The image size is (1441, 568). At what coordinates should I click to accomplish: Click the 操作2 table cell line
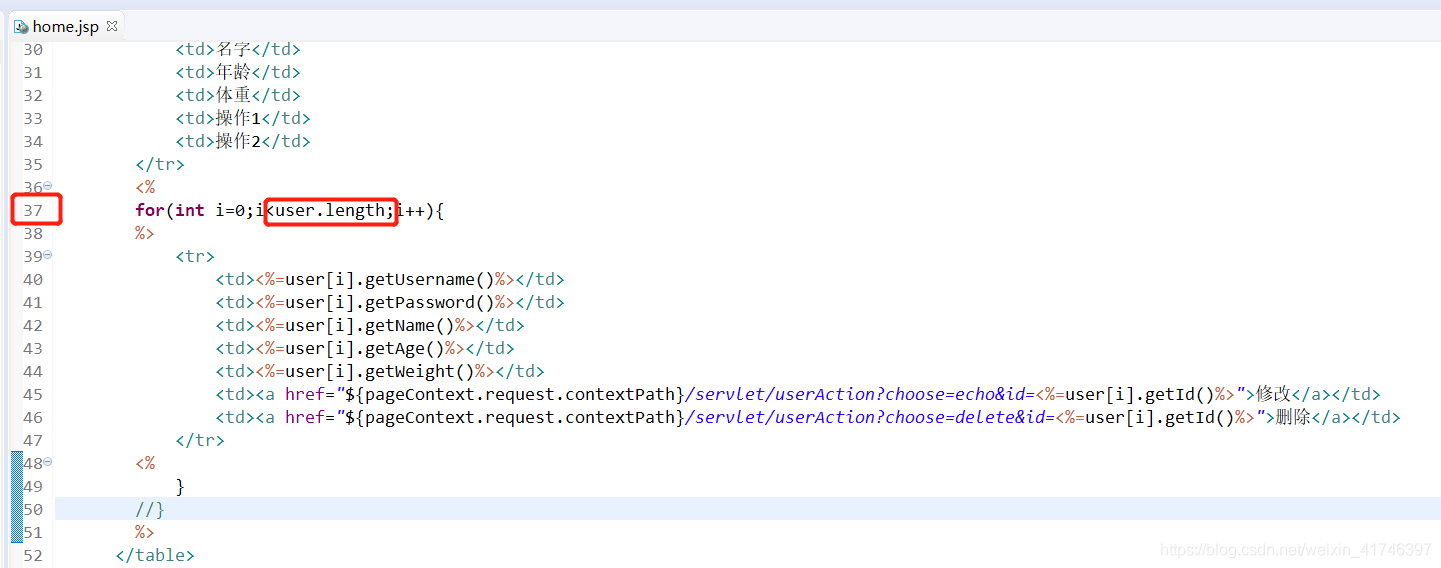(x=243, y=141)
